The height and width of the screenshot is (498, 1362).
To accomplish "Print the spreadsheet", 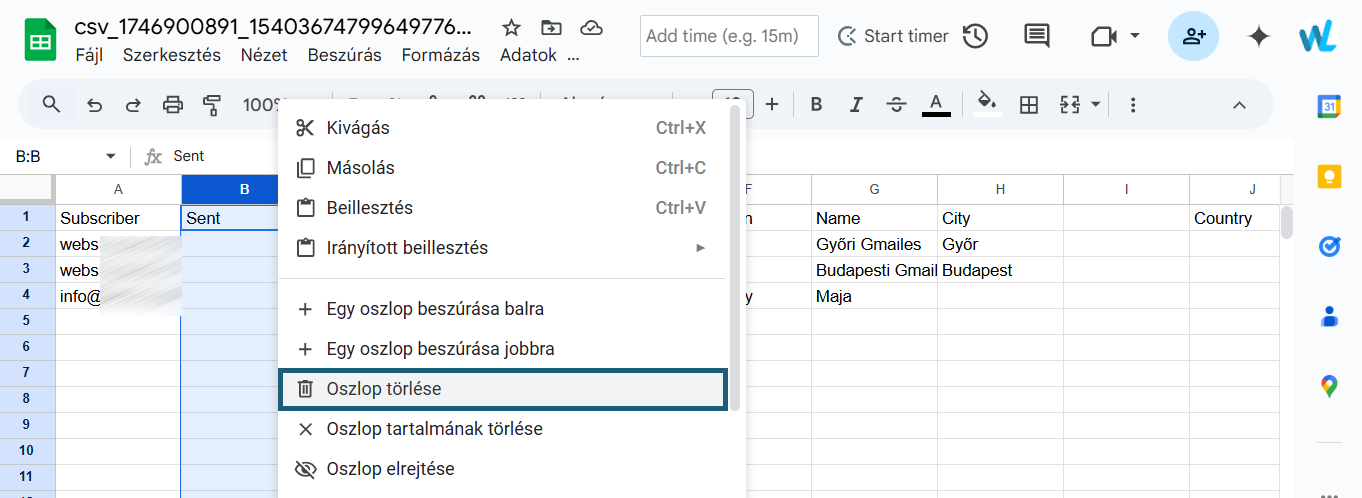I will click(x=173, y=104).
